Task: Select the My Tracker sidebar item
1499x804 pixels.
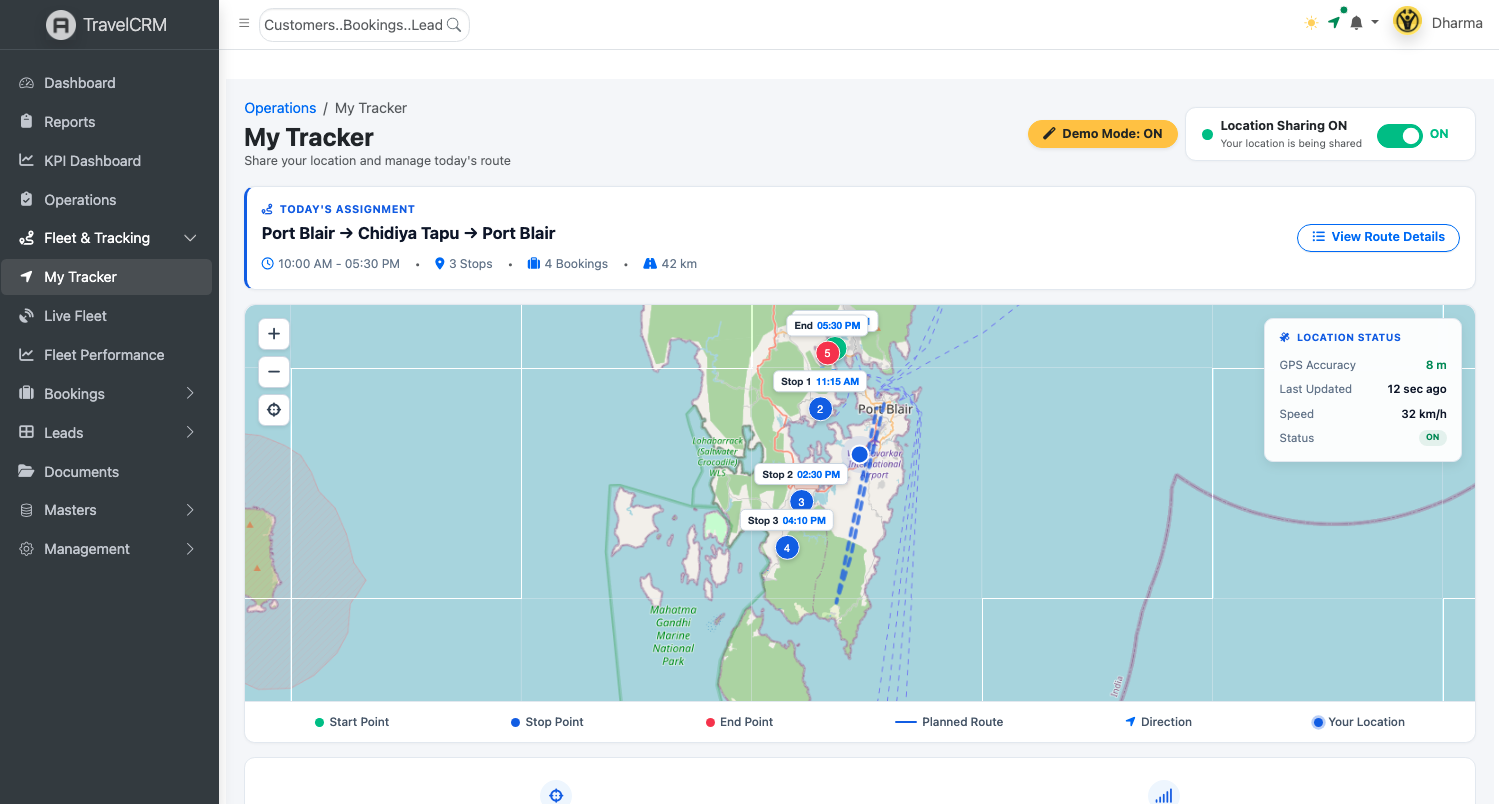Action: click(107, 277)
